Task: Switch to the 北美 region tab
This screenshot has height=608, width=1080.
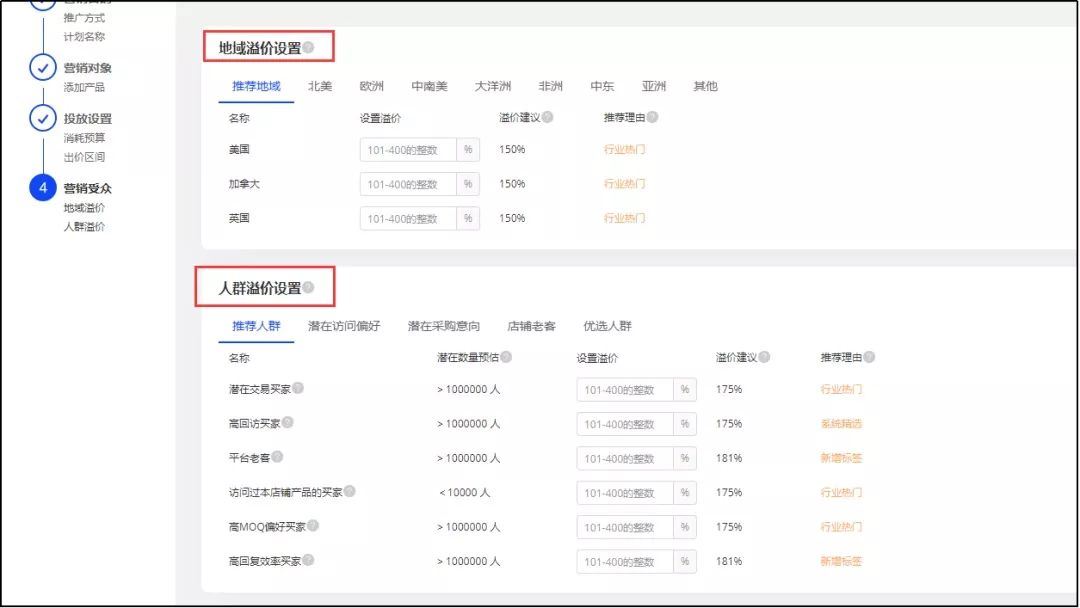Action: 320,86
